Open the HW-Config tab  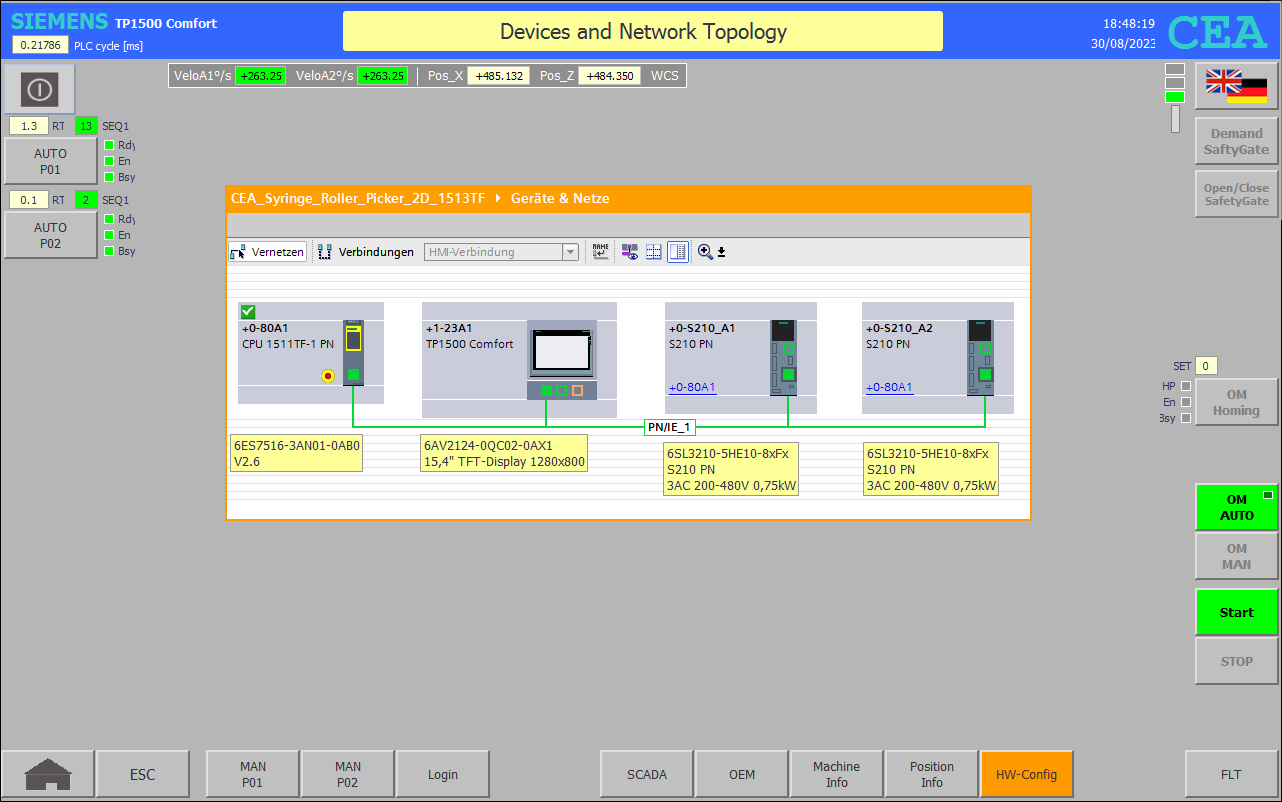click(x=1026, y=774)
